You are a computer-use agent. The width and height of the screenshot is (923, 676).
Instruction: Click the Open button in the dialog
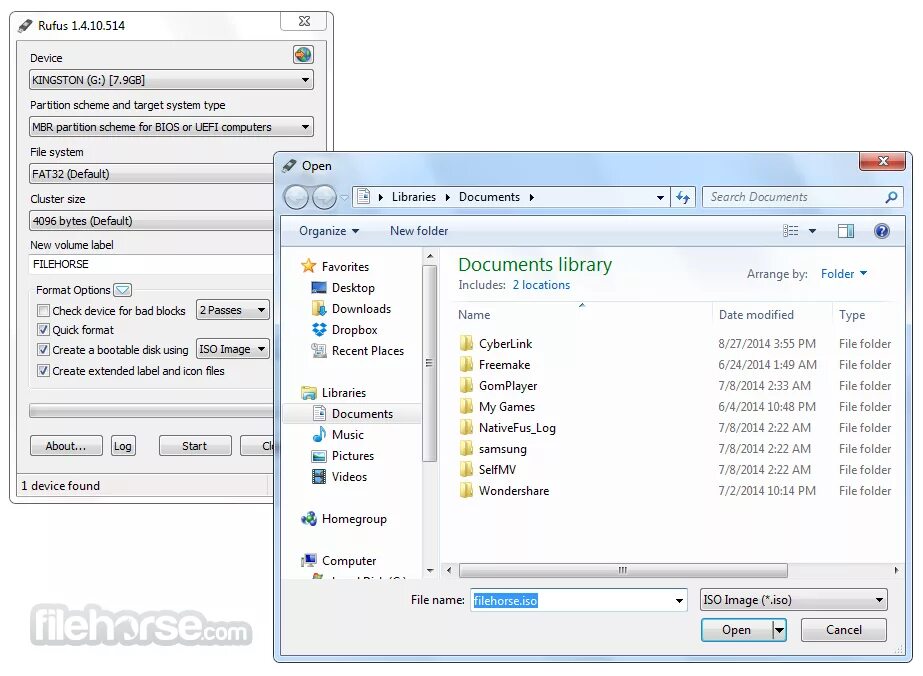(x=736, y=630)
